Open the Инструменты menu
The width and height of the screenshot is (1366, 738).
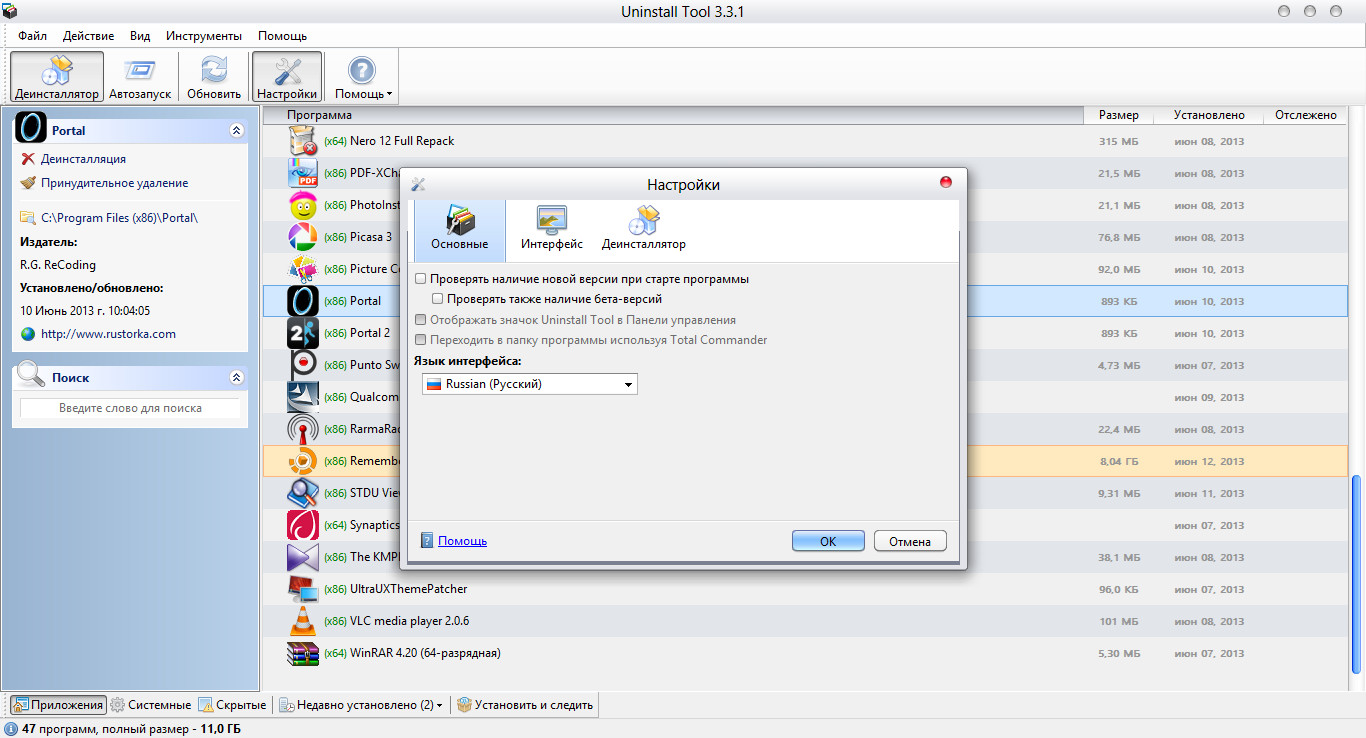tap(204, 35)
